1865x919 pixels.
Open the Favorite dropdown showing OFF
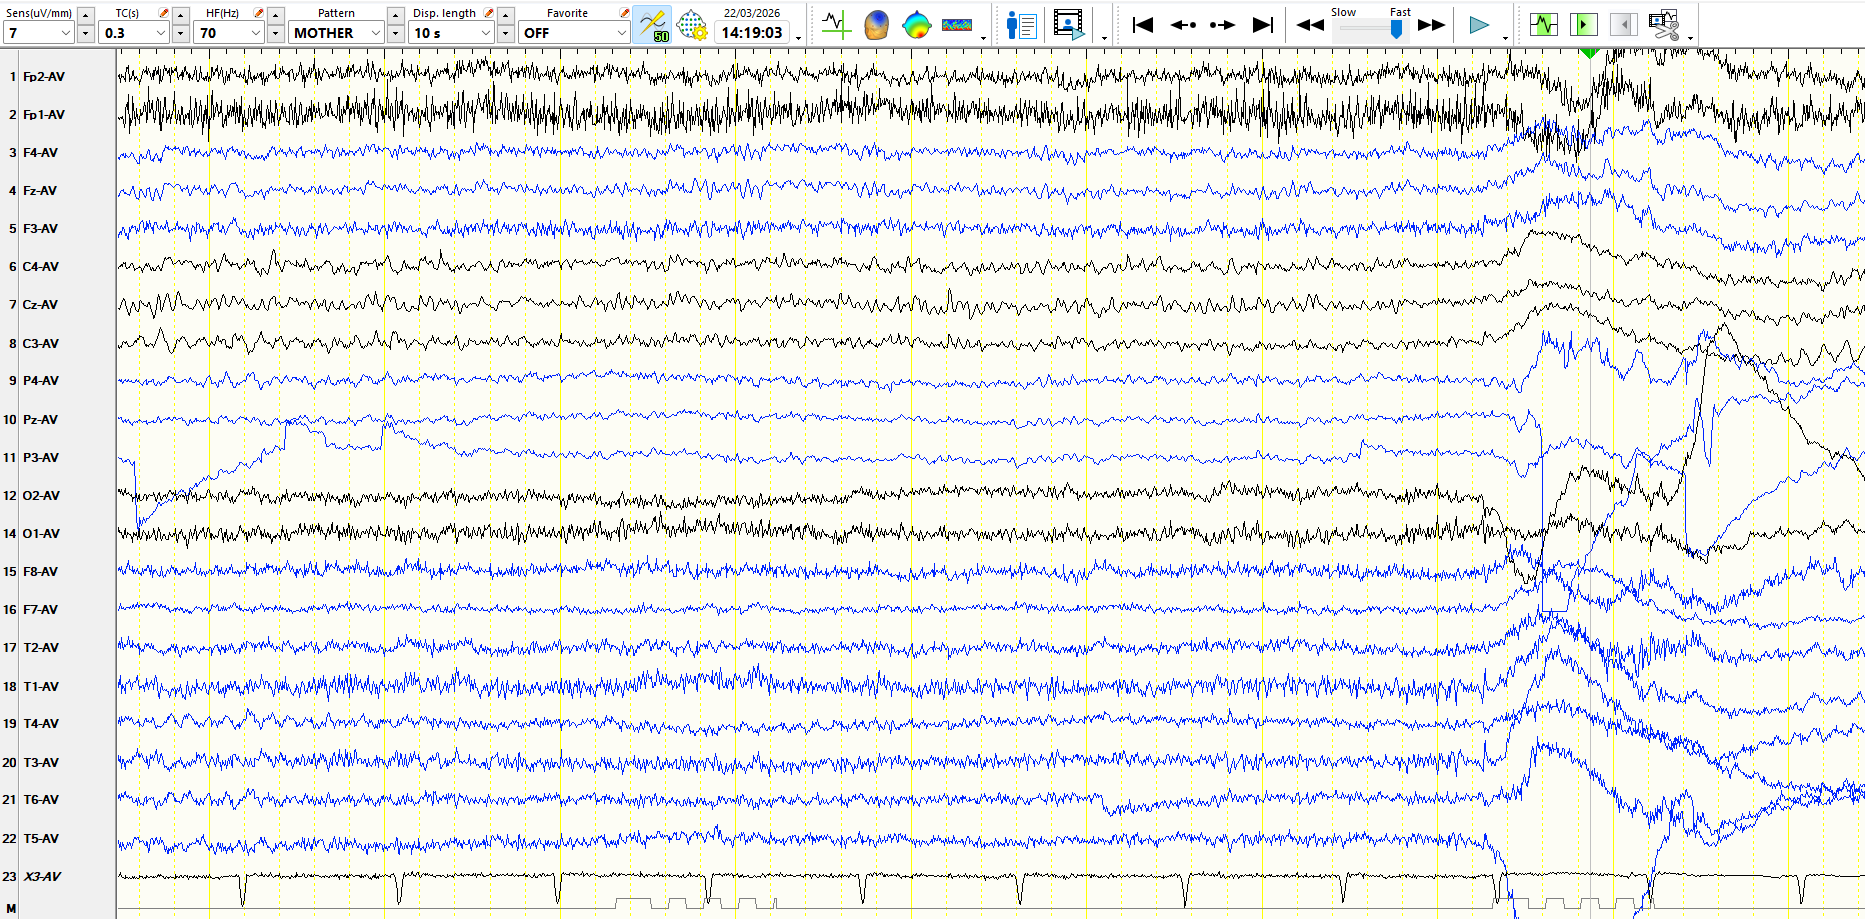click(574, 33)
